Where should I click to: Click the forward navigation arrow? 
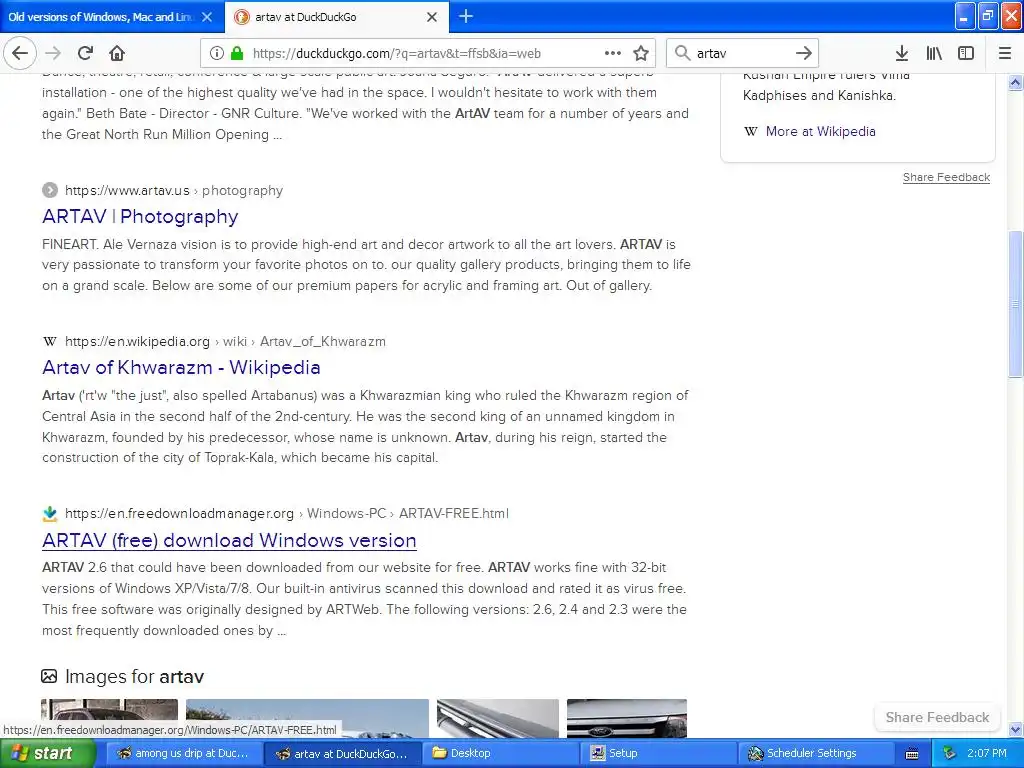pos(53,53)
